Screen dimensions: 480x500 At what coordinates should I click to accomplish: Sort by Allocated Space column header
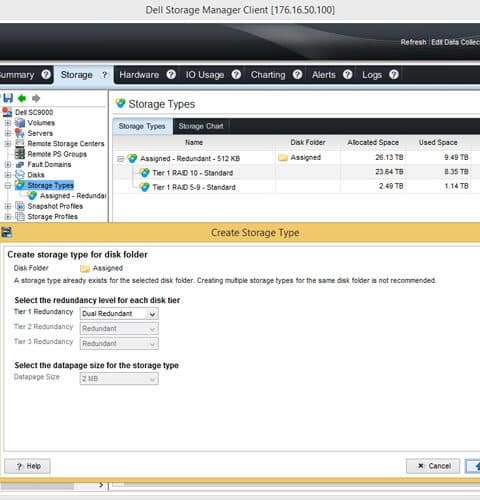[x=373, y=142]
